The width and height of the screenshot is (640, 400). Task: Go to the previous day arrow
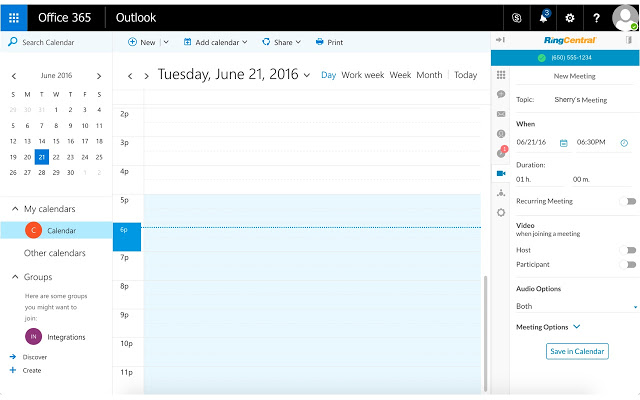pos(130,75)
